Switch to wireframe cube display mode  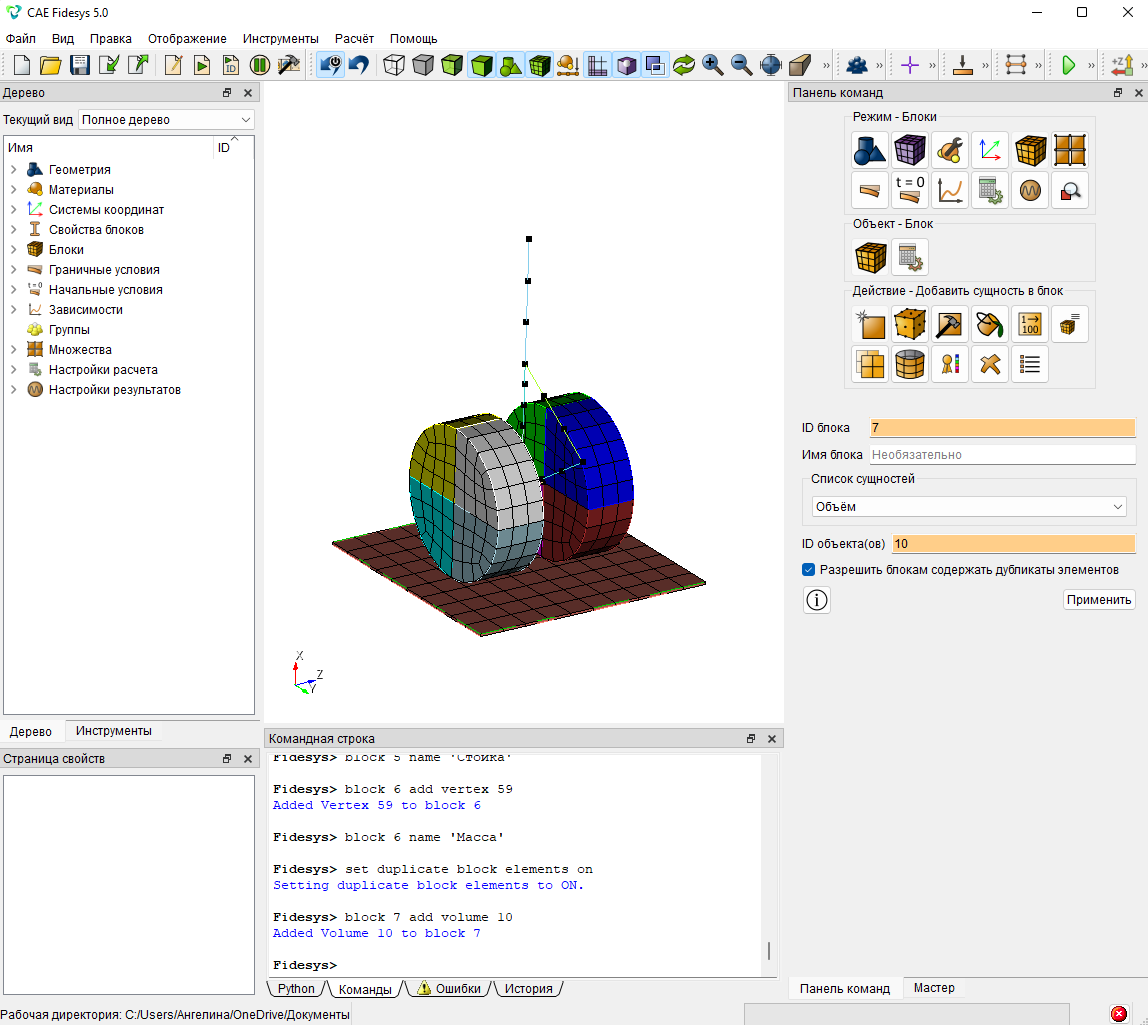tap(394, 65)
